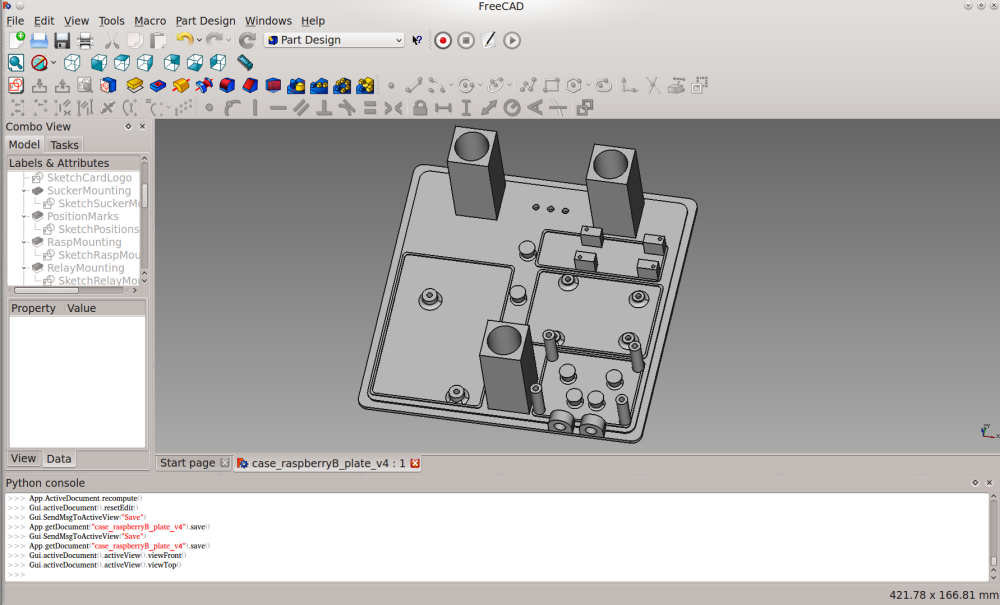Viewport: 1000px width, 605px height.
Task: Open the Part Design menu
Action: [x=205, y=21]
